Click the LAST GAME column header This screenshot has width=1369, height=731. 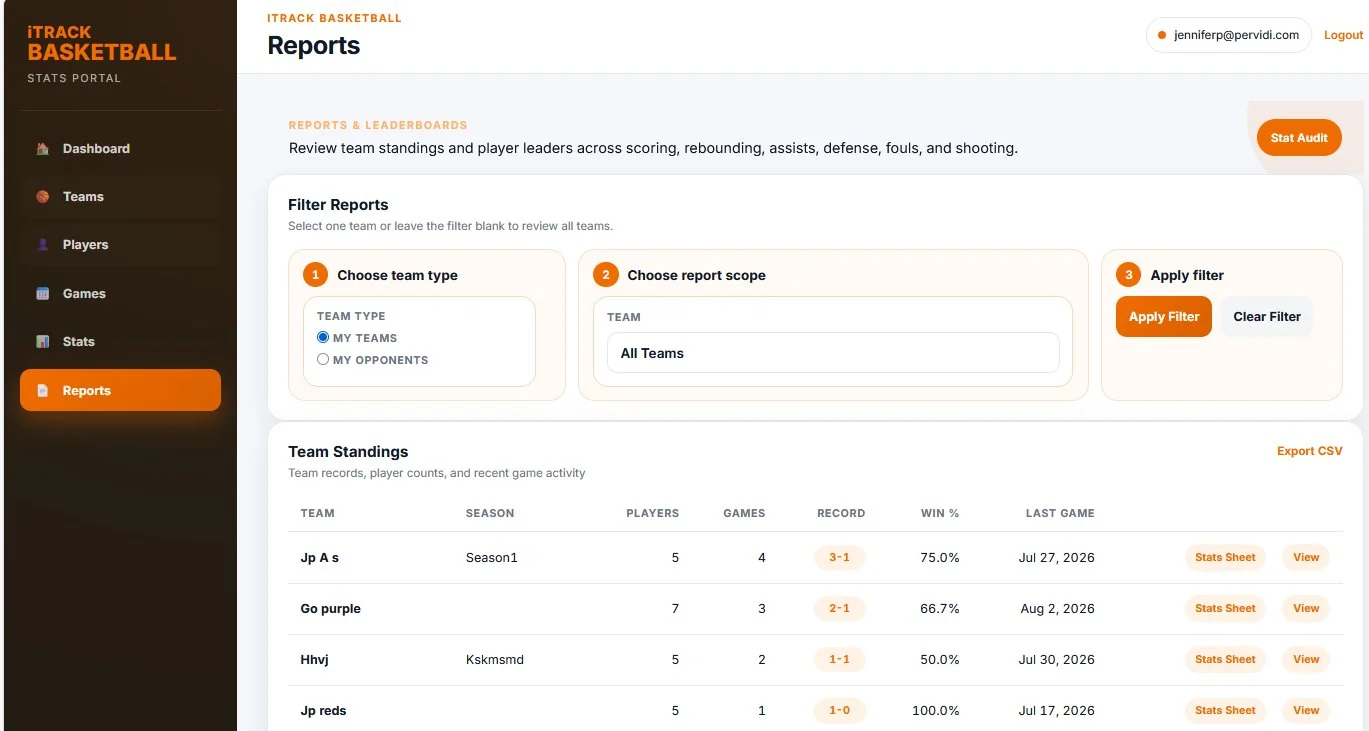[x=1060, y=513]
